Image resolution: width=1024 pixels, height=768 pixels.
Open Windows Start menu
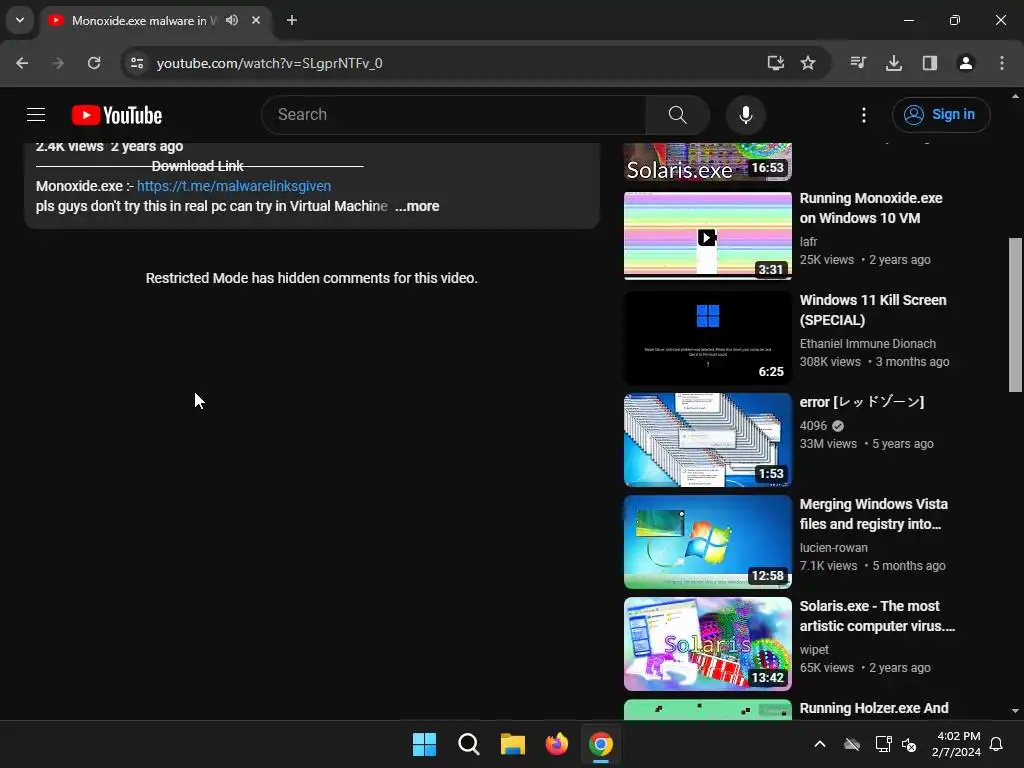click(x=424, y=744)
